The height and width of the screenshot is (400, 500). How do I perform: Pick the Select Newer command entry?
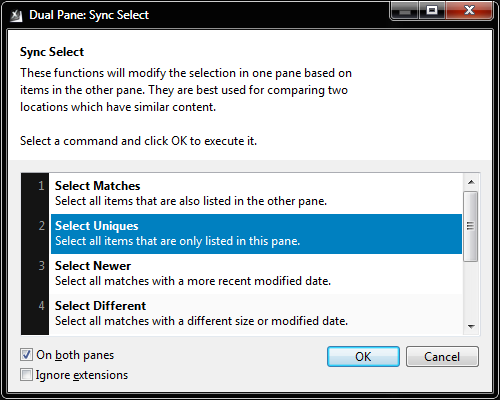[256, 274]
